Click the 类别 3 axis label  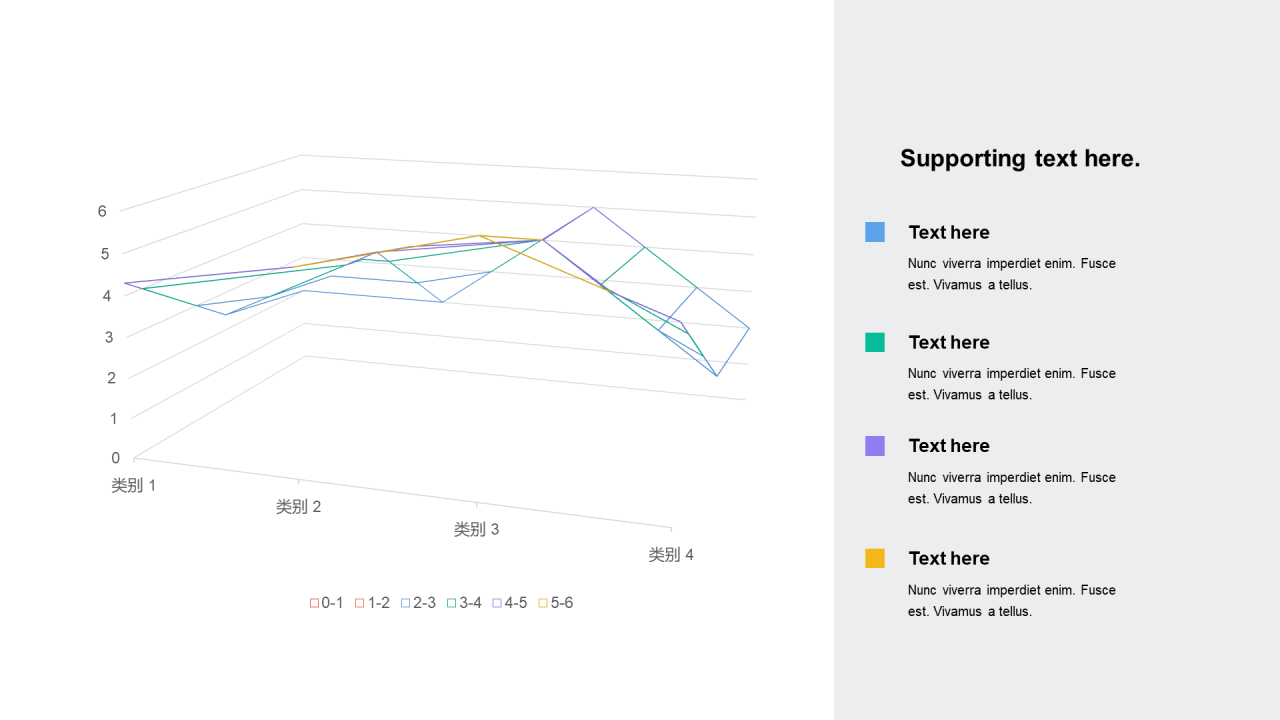click(x=476, y=529)
